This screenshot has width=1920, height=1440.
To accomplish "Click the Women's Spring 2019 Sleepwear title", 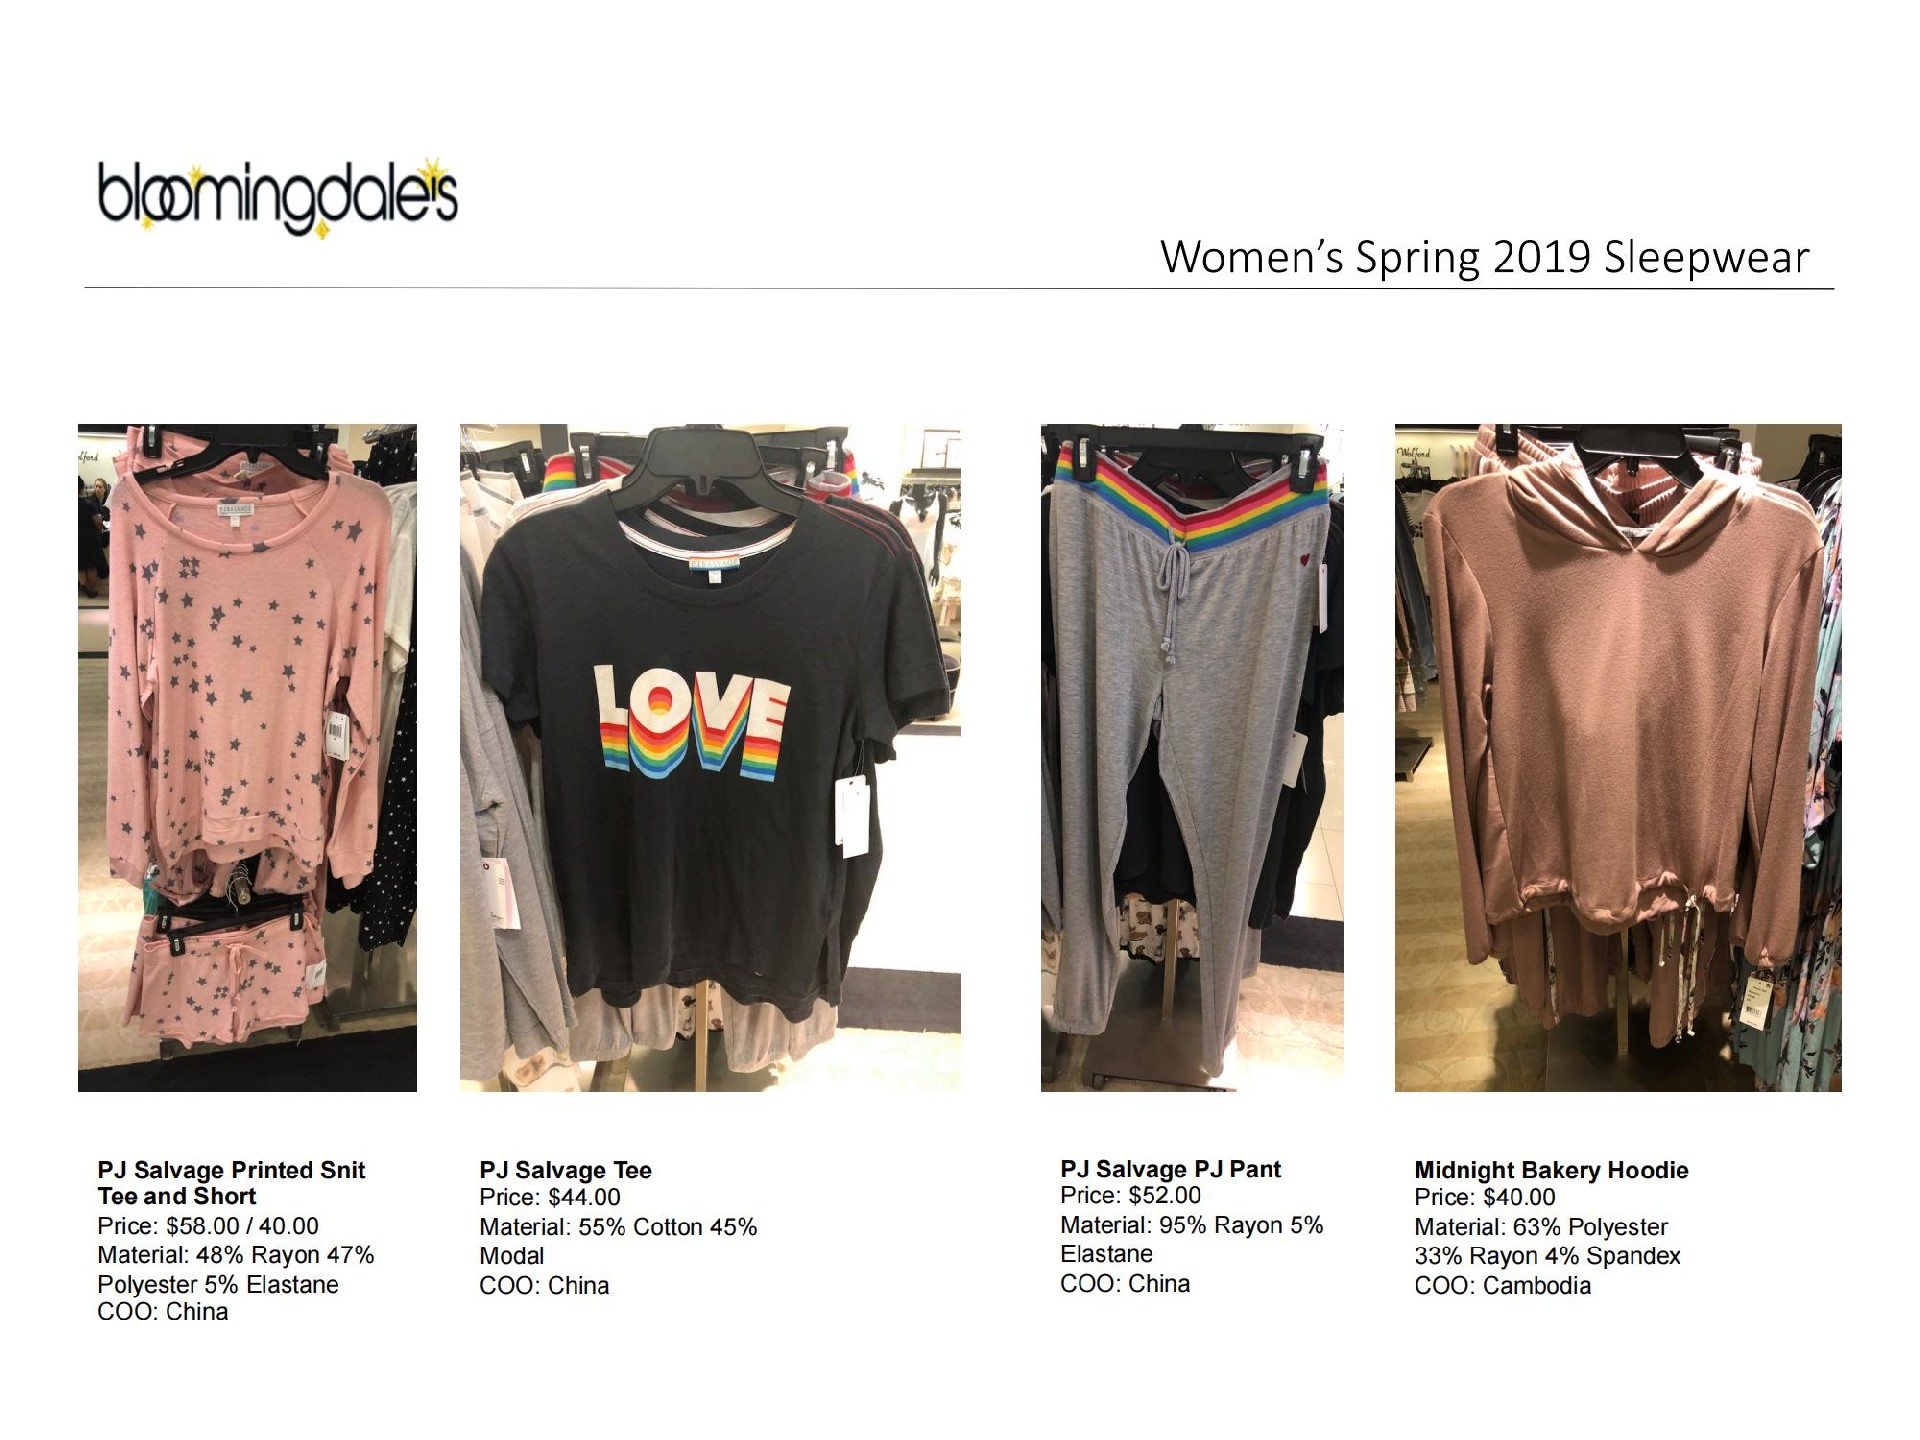I will pos(1485,258).
